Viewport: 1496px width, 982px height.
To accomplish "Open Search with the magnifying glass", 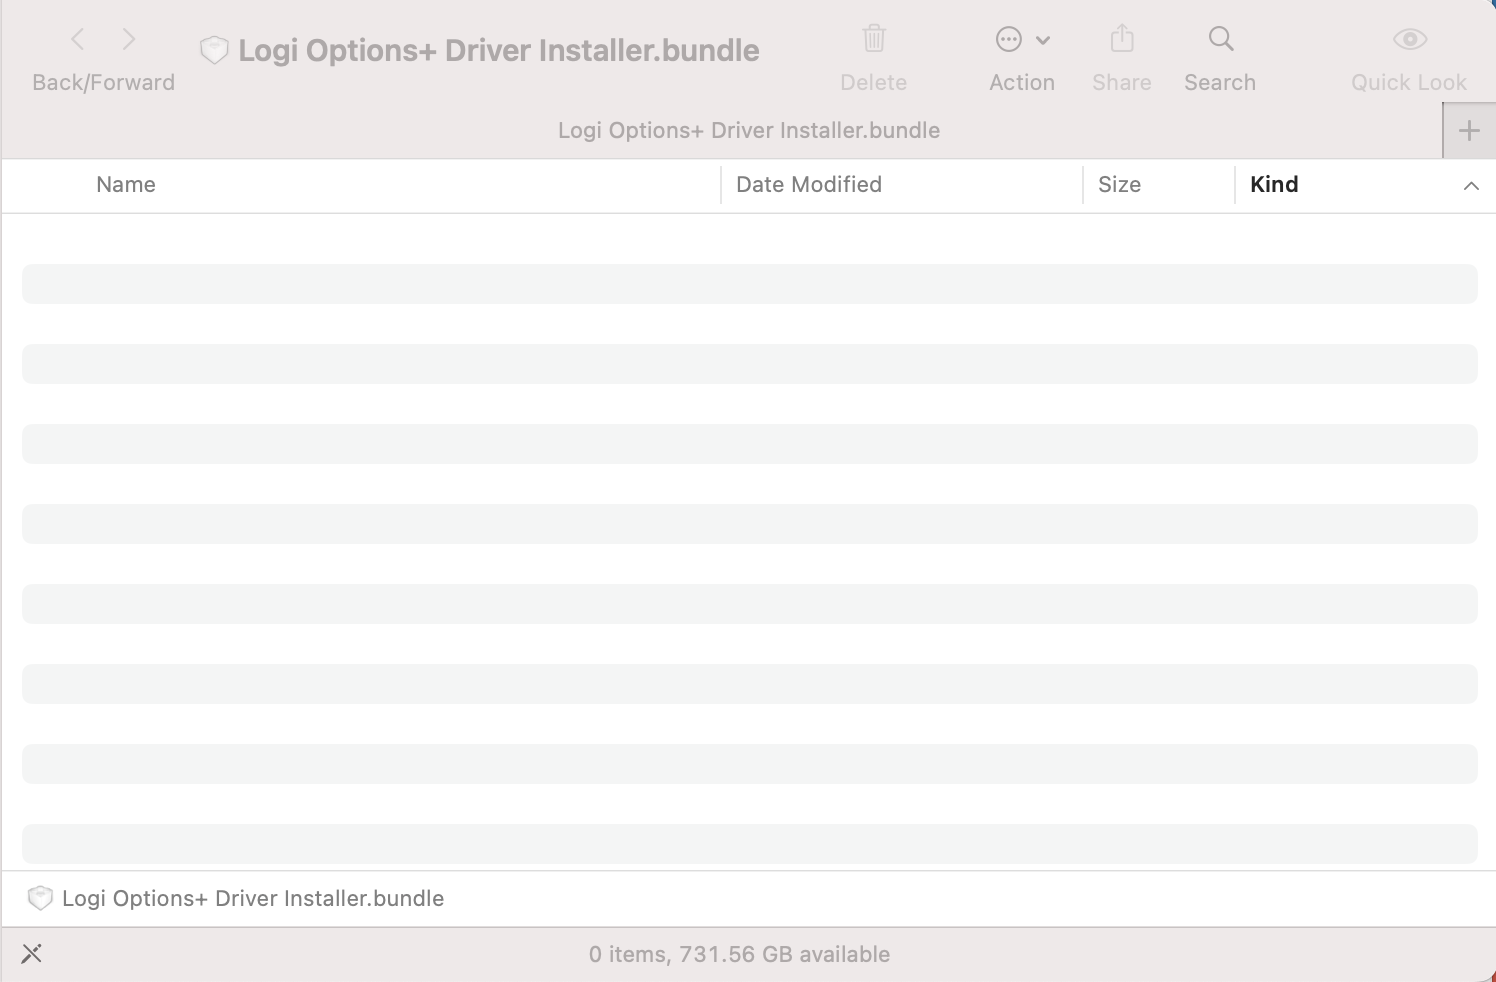I will [x=1220, y=39].
